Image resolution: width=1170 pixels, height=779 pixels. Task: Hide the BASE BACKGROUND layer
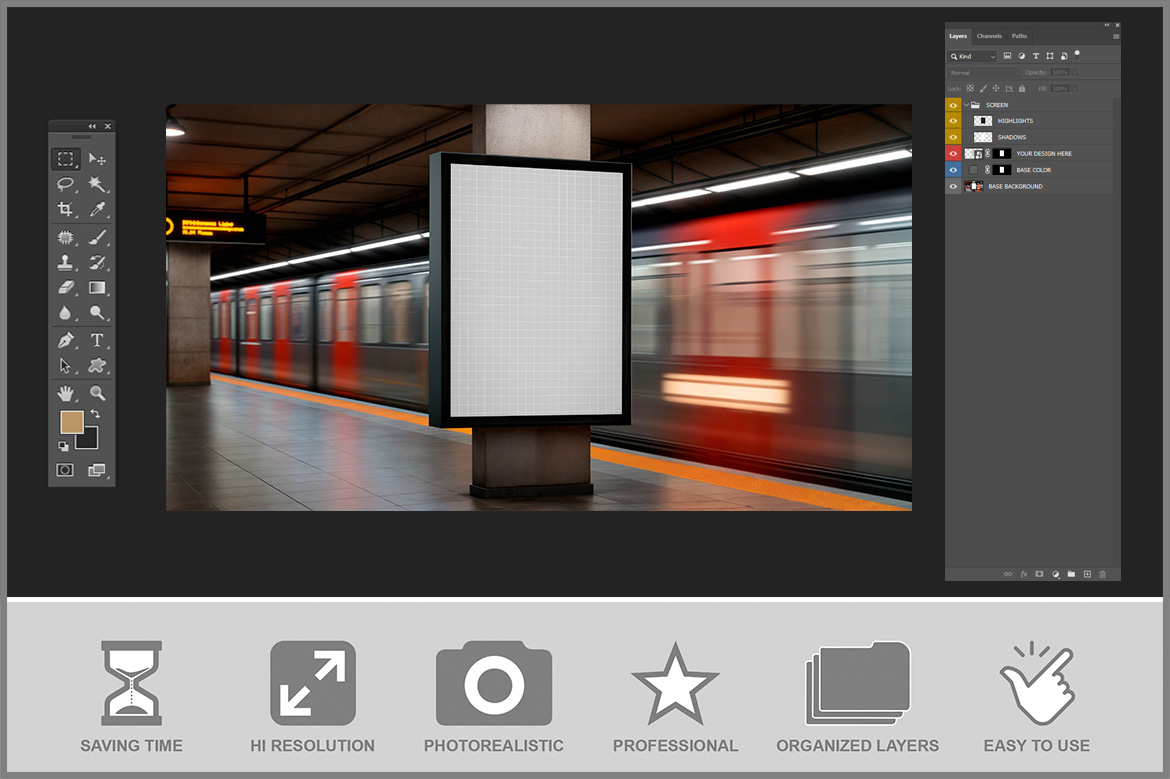(953, 187)
